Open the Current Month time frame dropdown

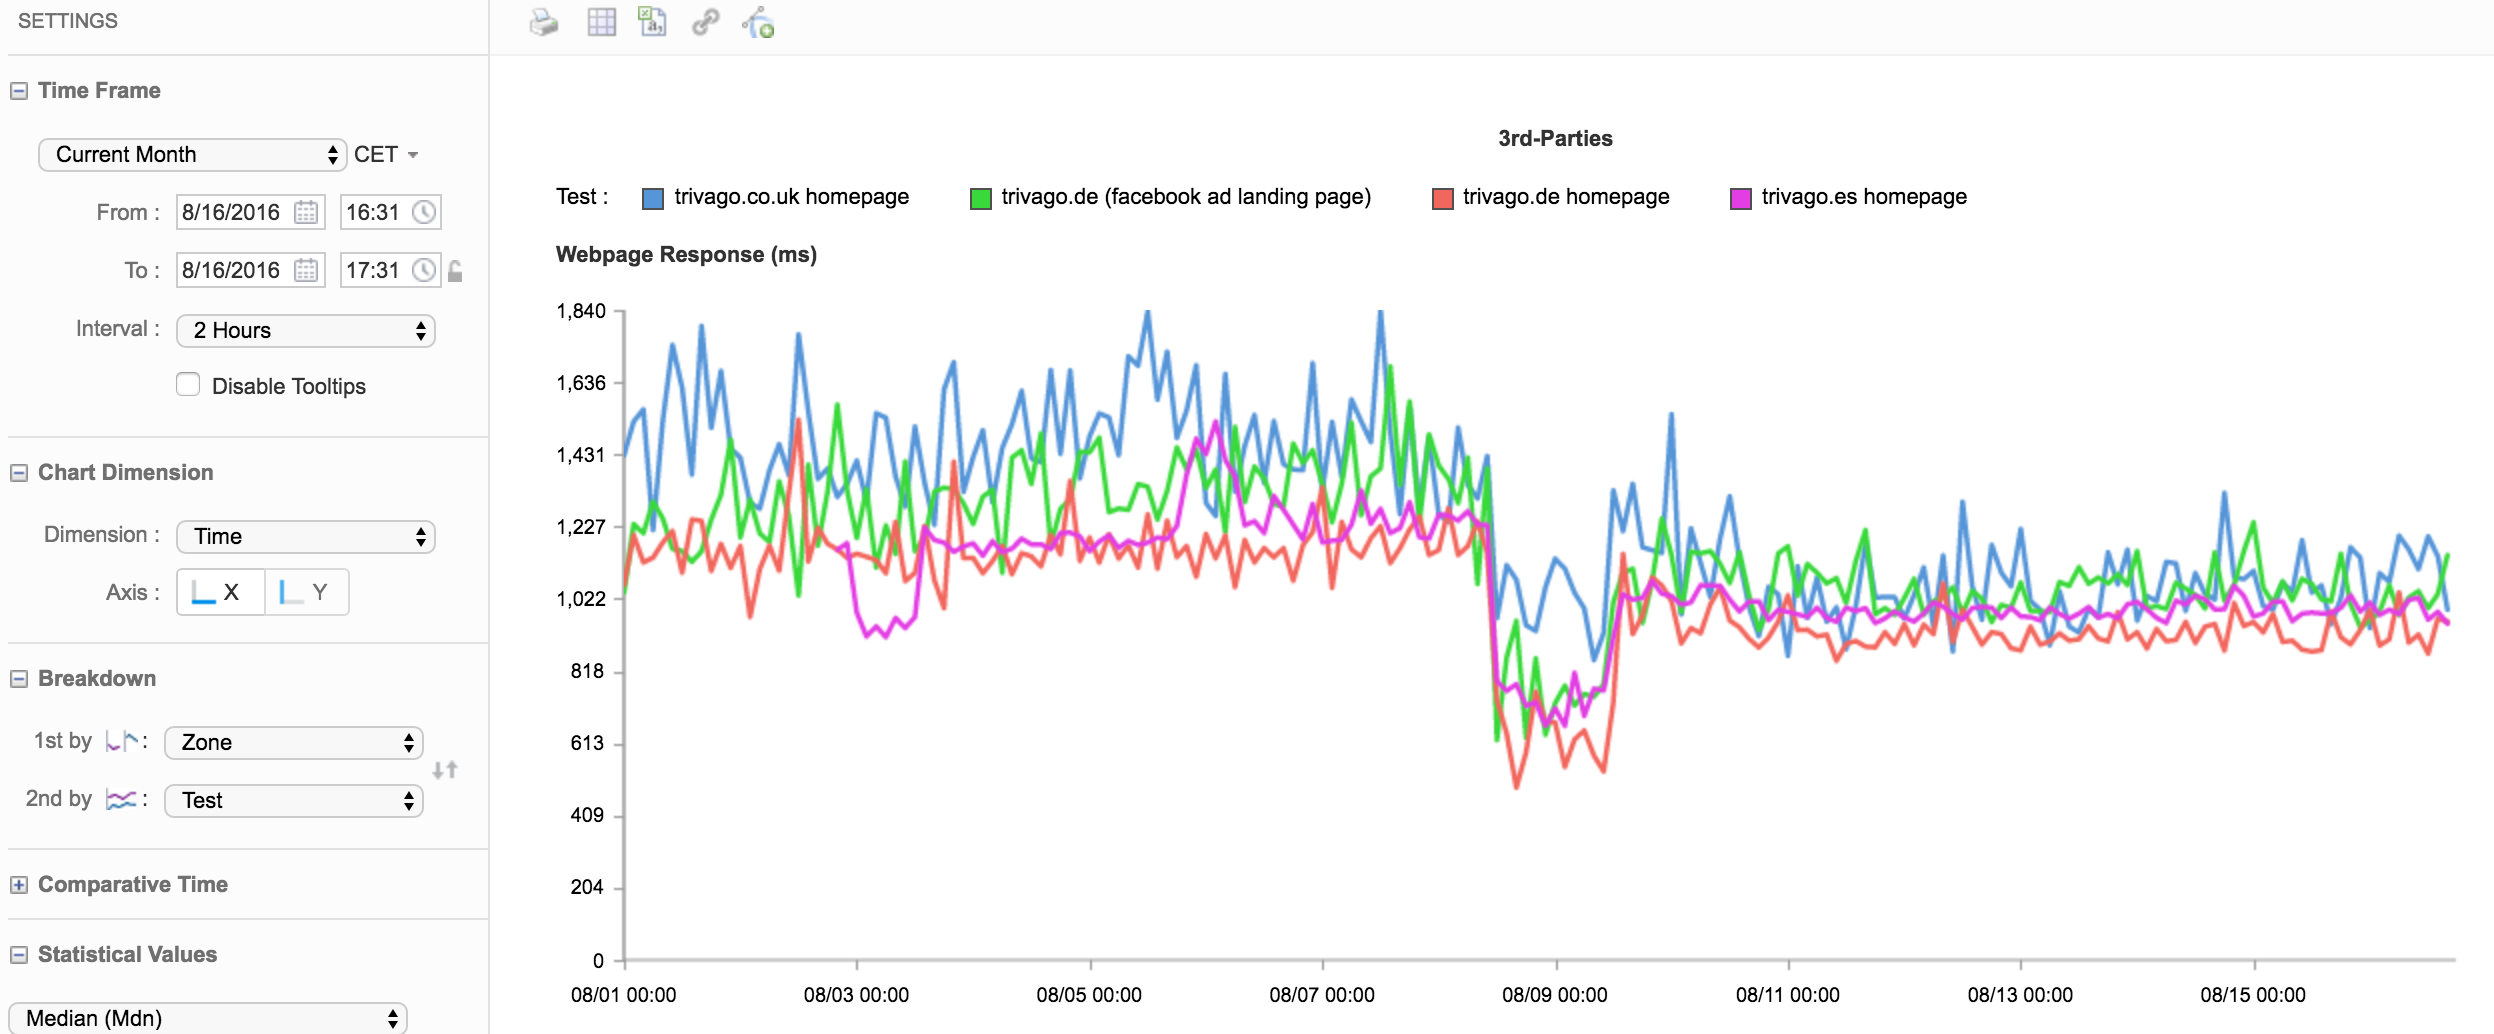point(192,155)
